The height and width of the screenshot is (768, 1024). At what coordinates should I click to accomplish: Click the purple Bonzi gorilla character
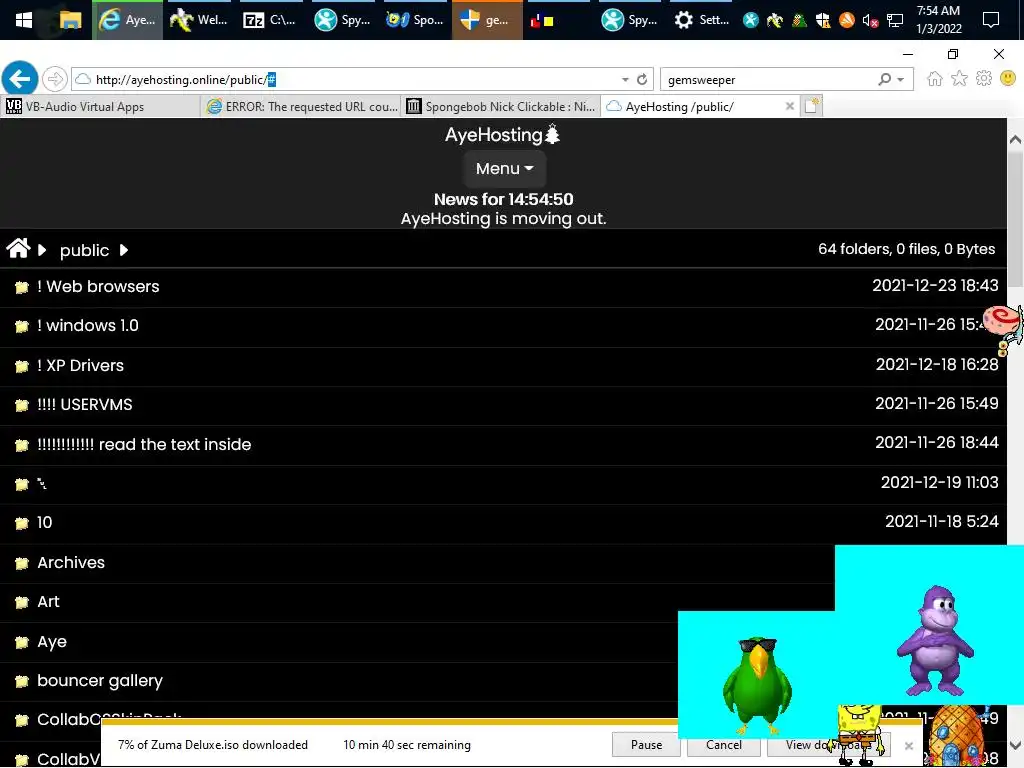935,641
